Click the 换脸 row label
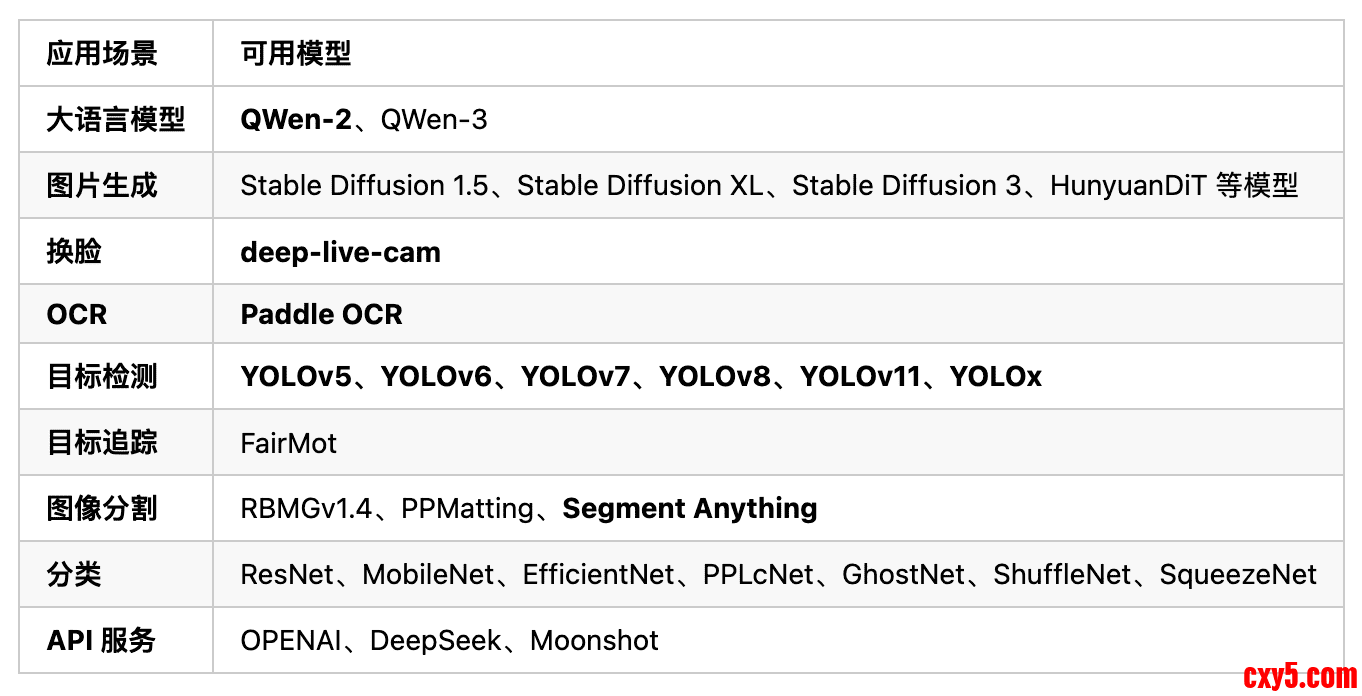This screenshot has width=1362, height=696. 75,252
